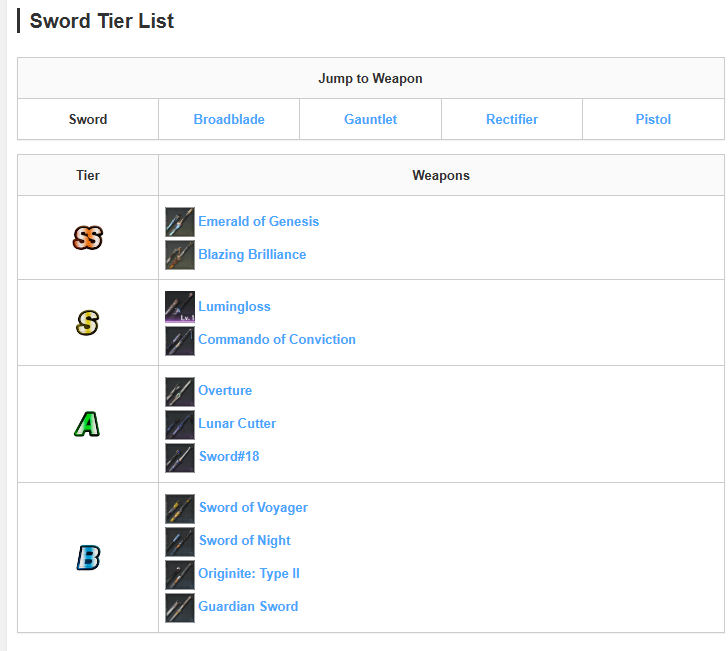Image resolution: width=728 pixels, height=651 pixels.
Task: Click the Sword Tier List heading
Action: [x=102, y=21]
